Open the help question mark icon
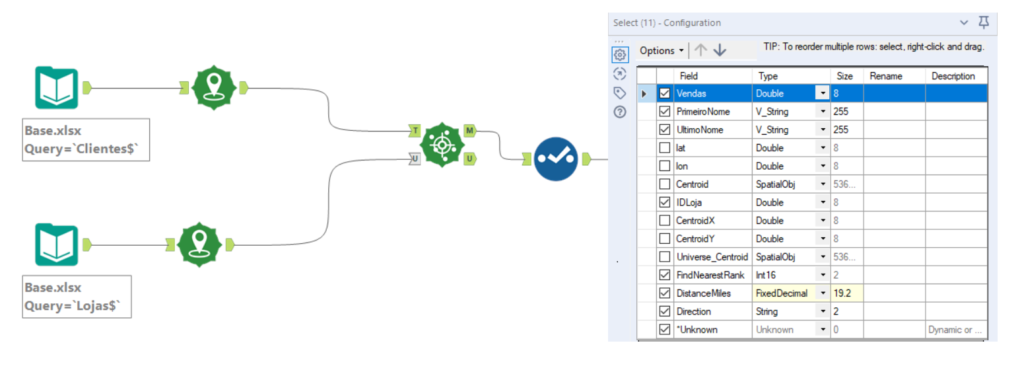 coord(620,112)
